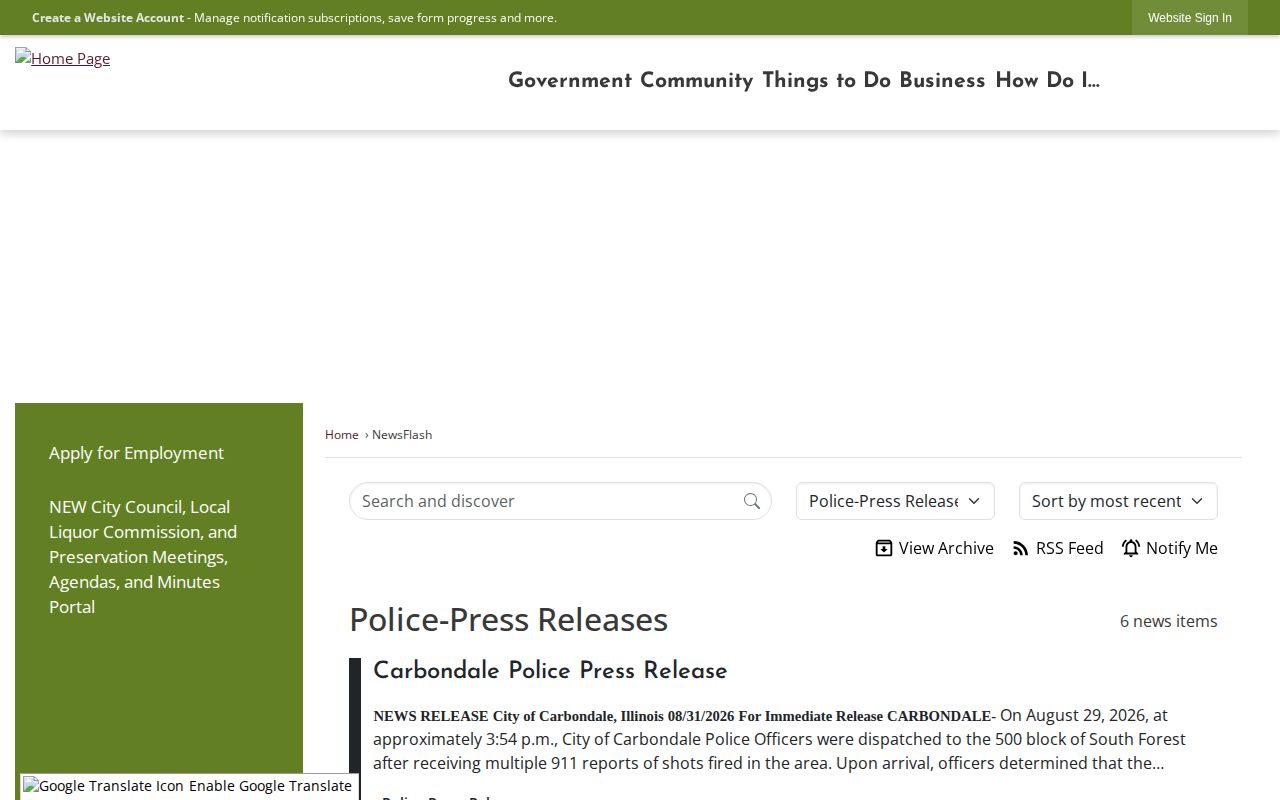The image size is (1280, 800).
Task: Open the Home Page logo image
Action: [62, 58]
